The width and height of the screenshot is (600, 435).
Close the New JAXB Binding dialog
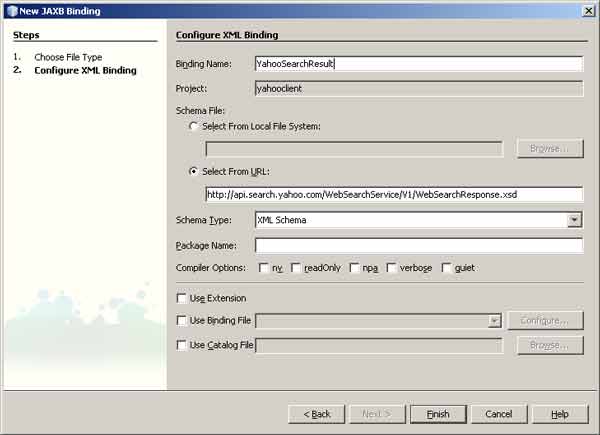pyautogui.click(x=589, y=11)
